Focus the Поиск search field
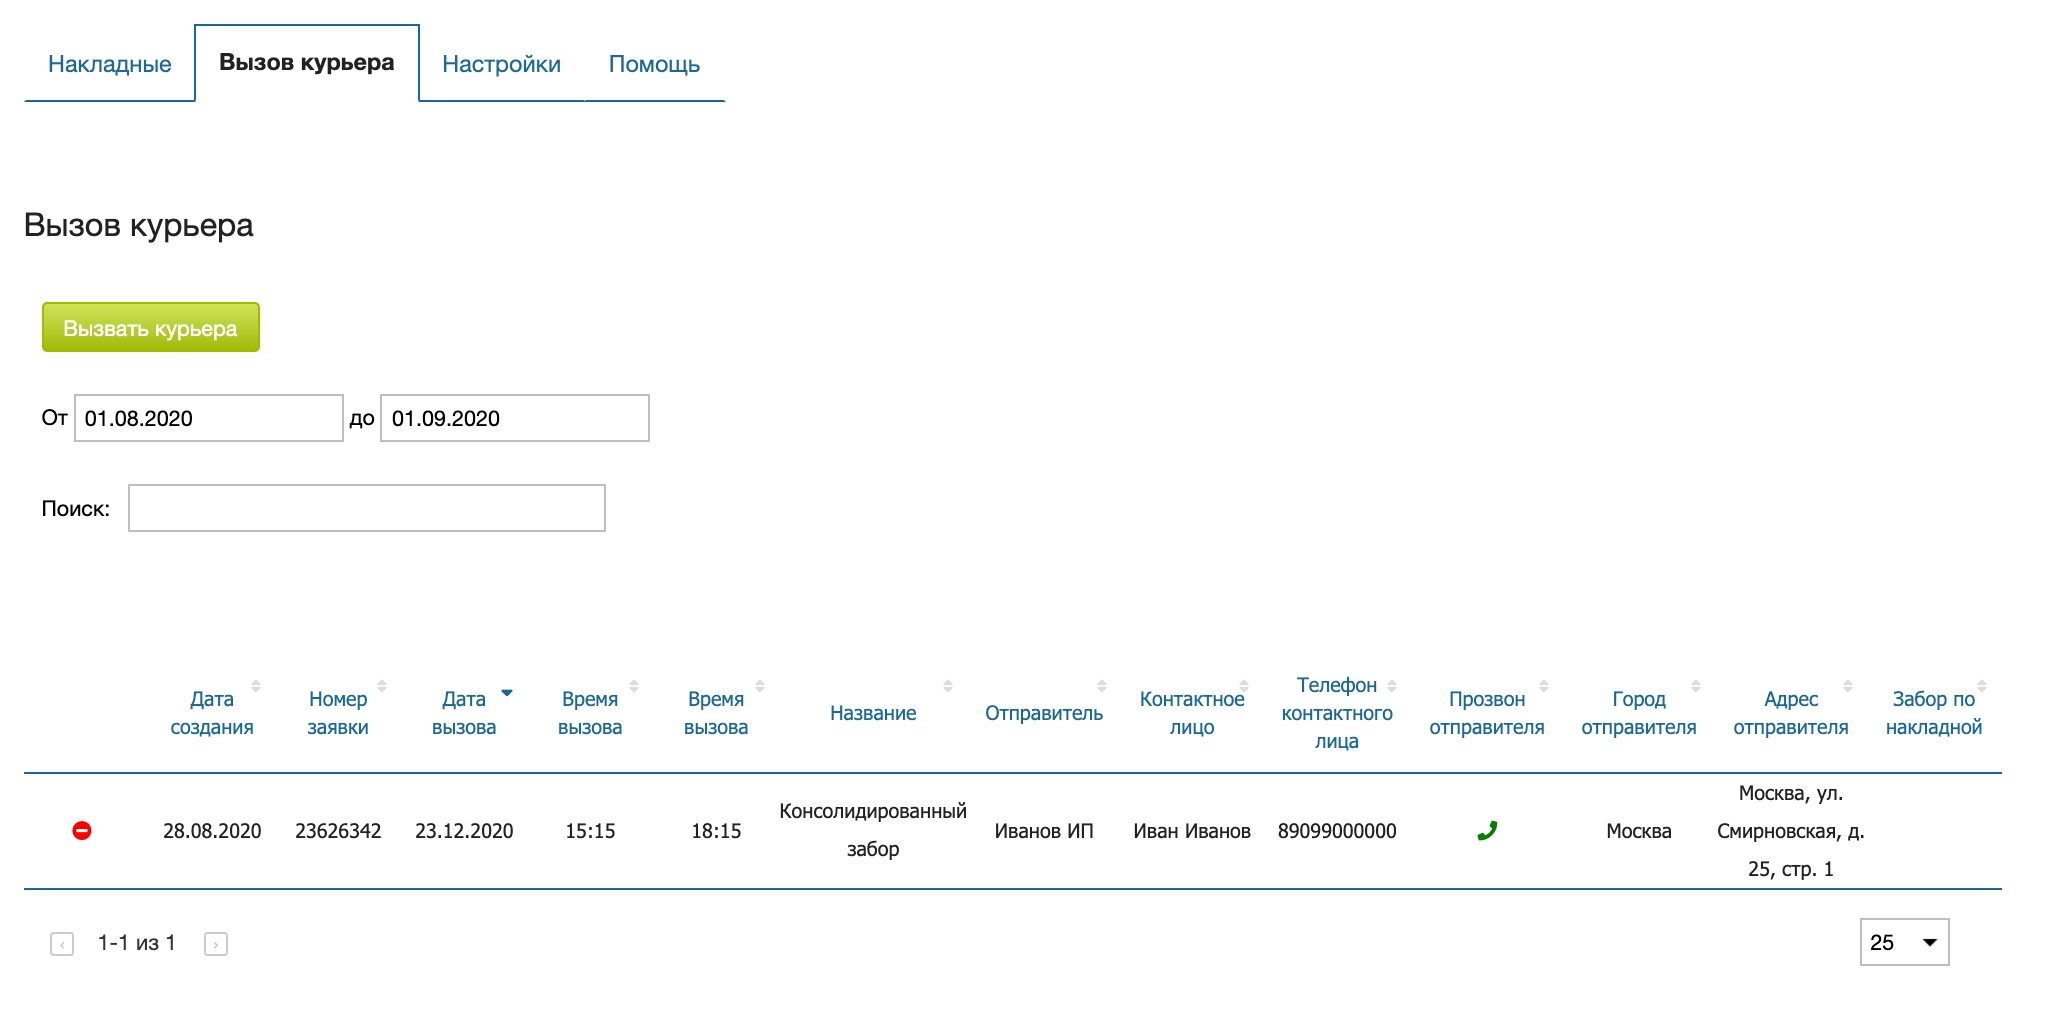 coord(367,508)
